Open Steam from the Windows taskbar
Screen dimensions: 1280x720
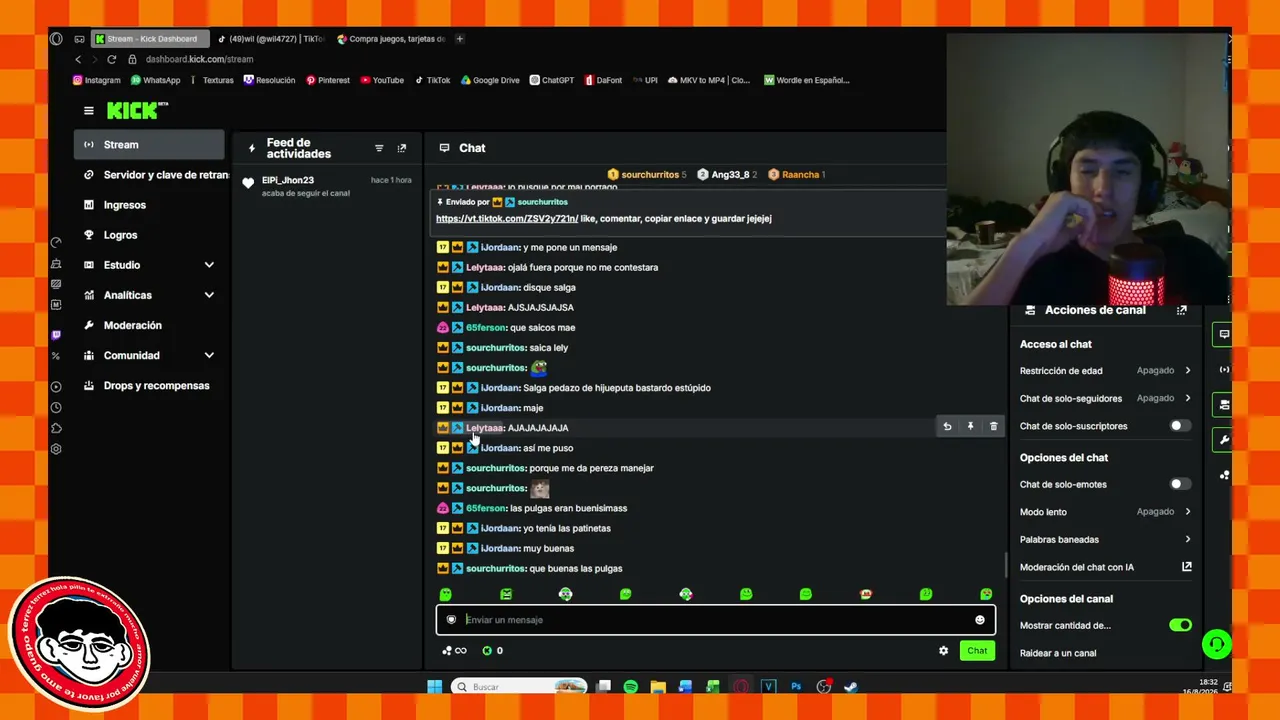[851, 687]
